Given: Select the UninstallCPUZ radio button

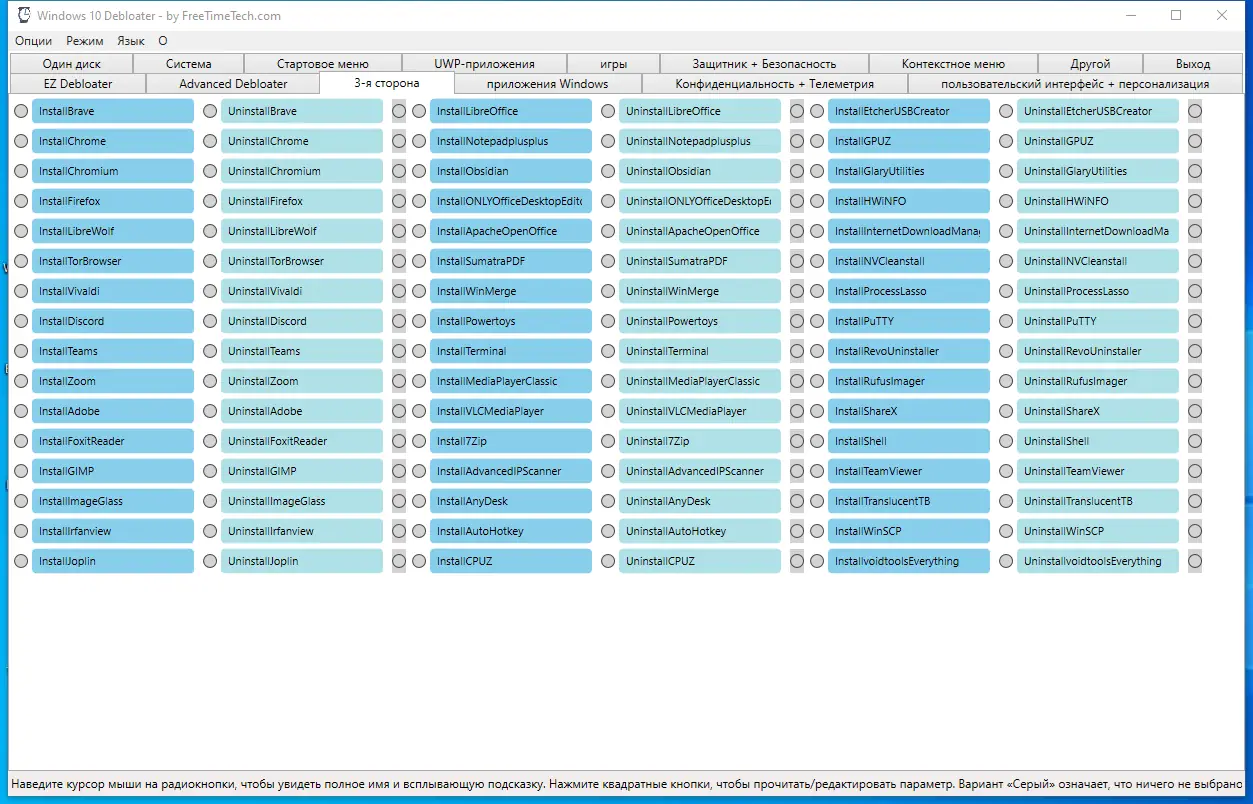Looking at the screenshot, I should tap(608, 561).
